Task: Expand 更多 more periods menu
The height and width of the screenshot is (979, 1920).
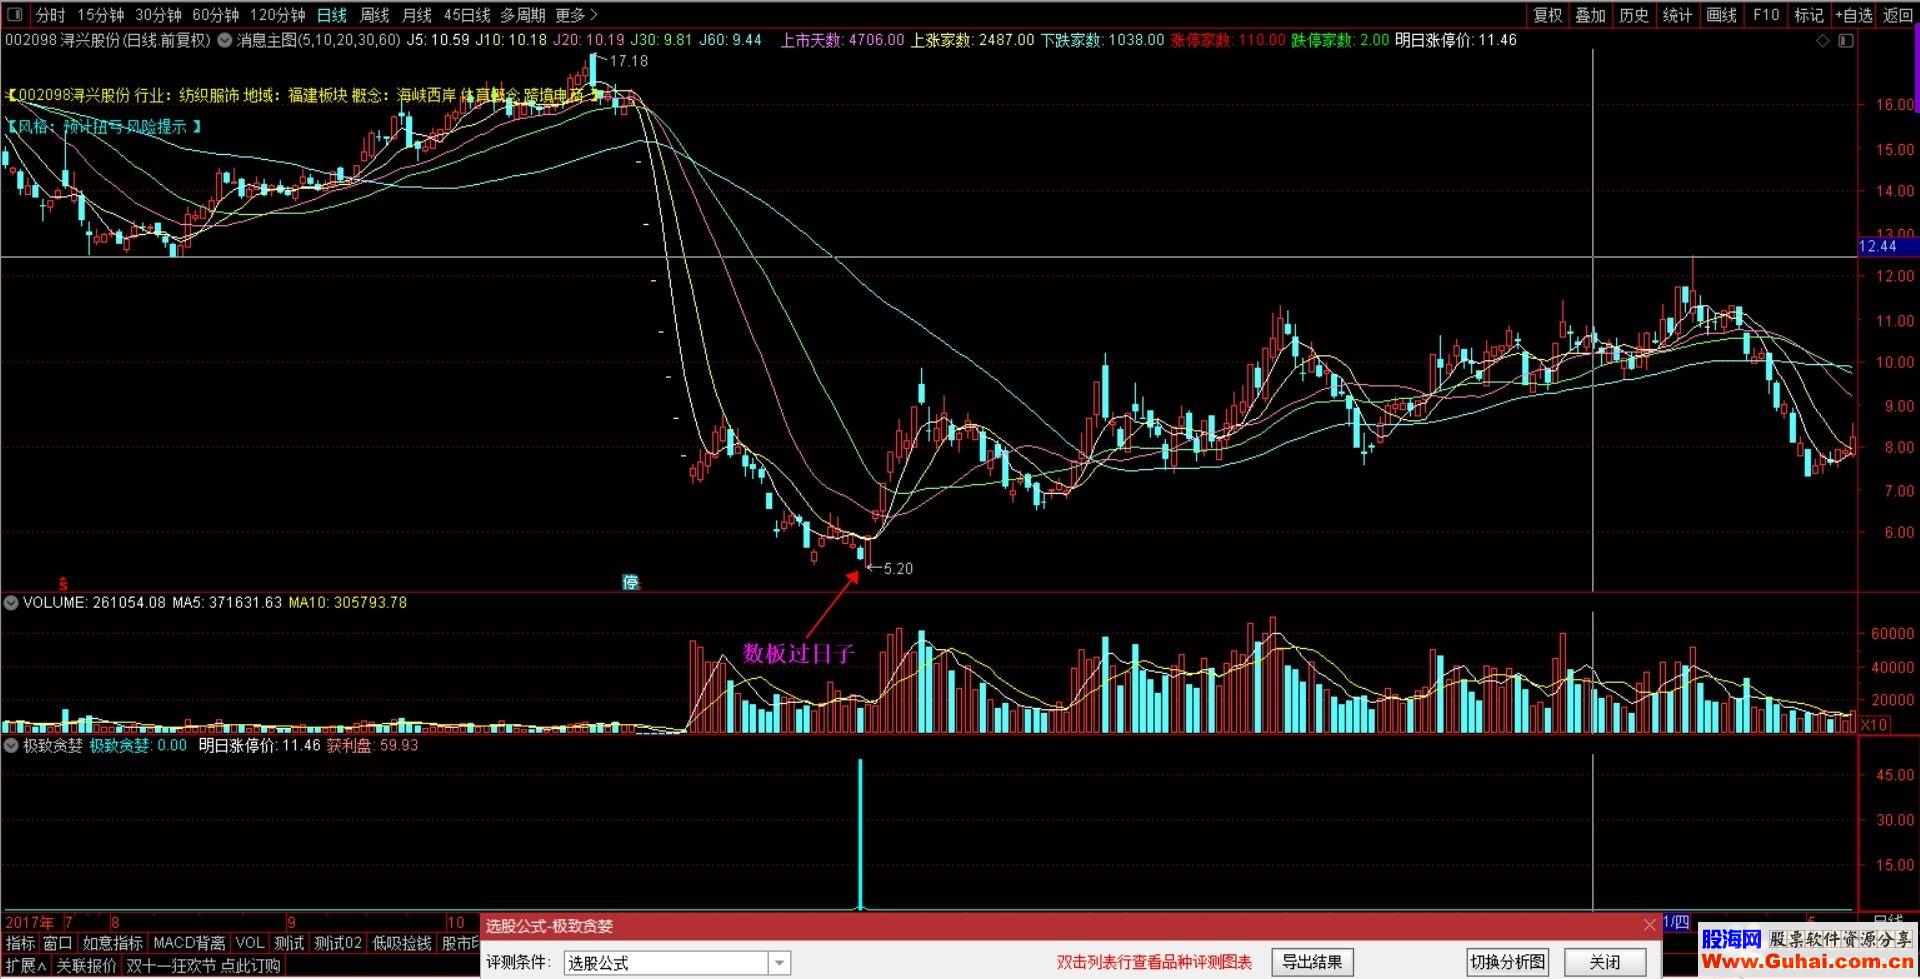Action: pyautogui.click(x=576, y=15)
